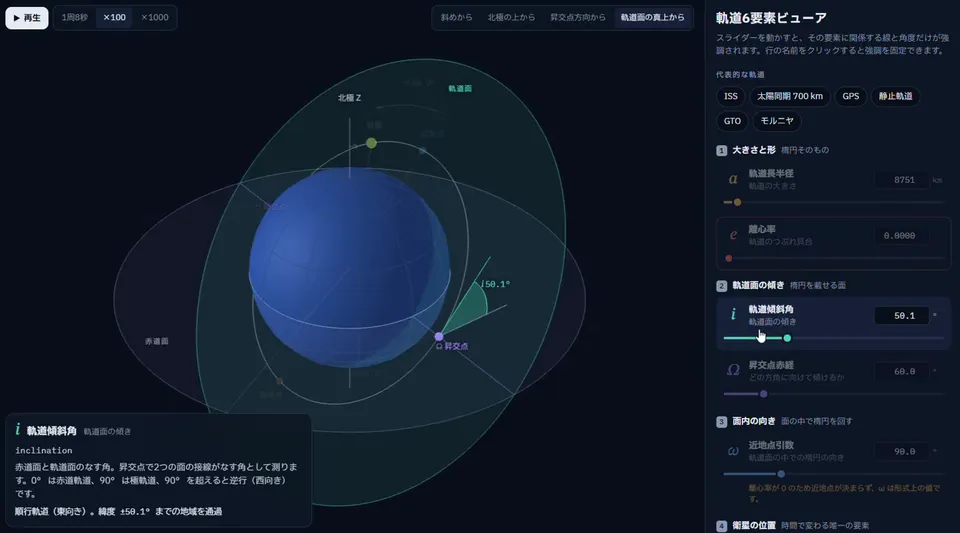
Task: Click the 離心率 slider handle
Action: pyautogui.click(x=729, y=258)
